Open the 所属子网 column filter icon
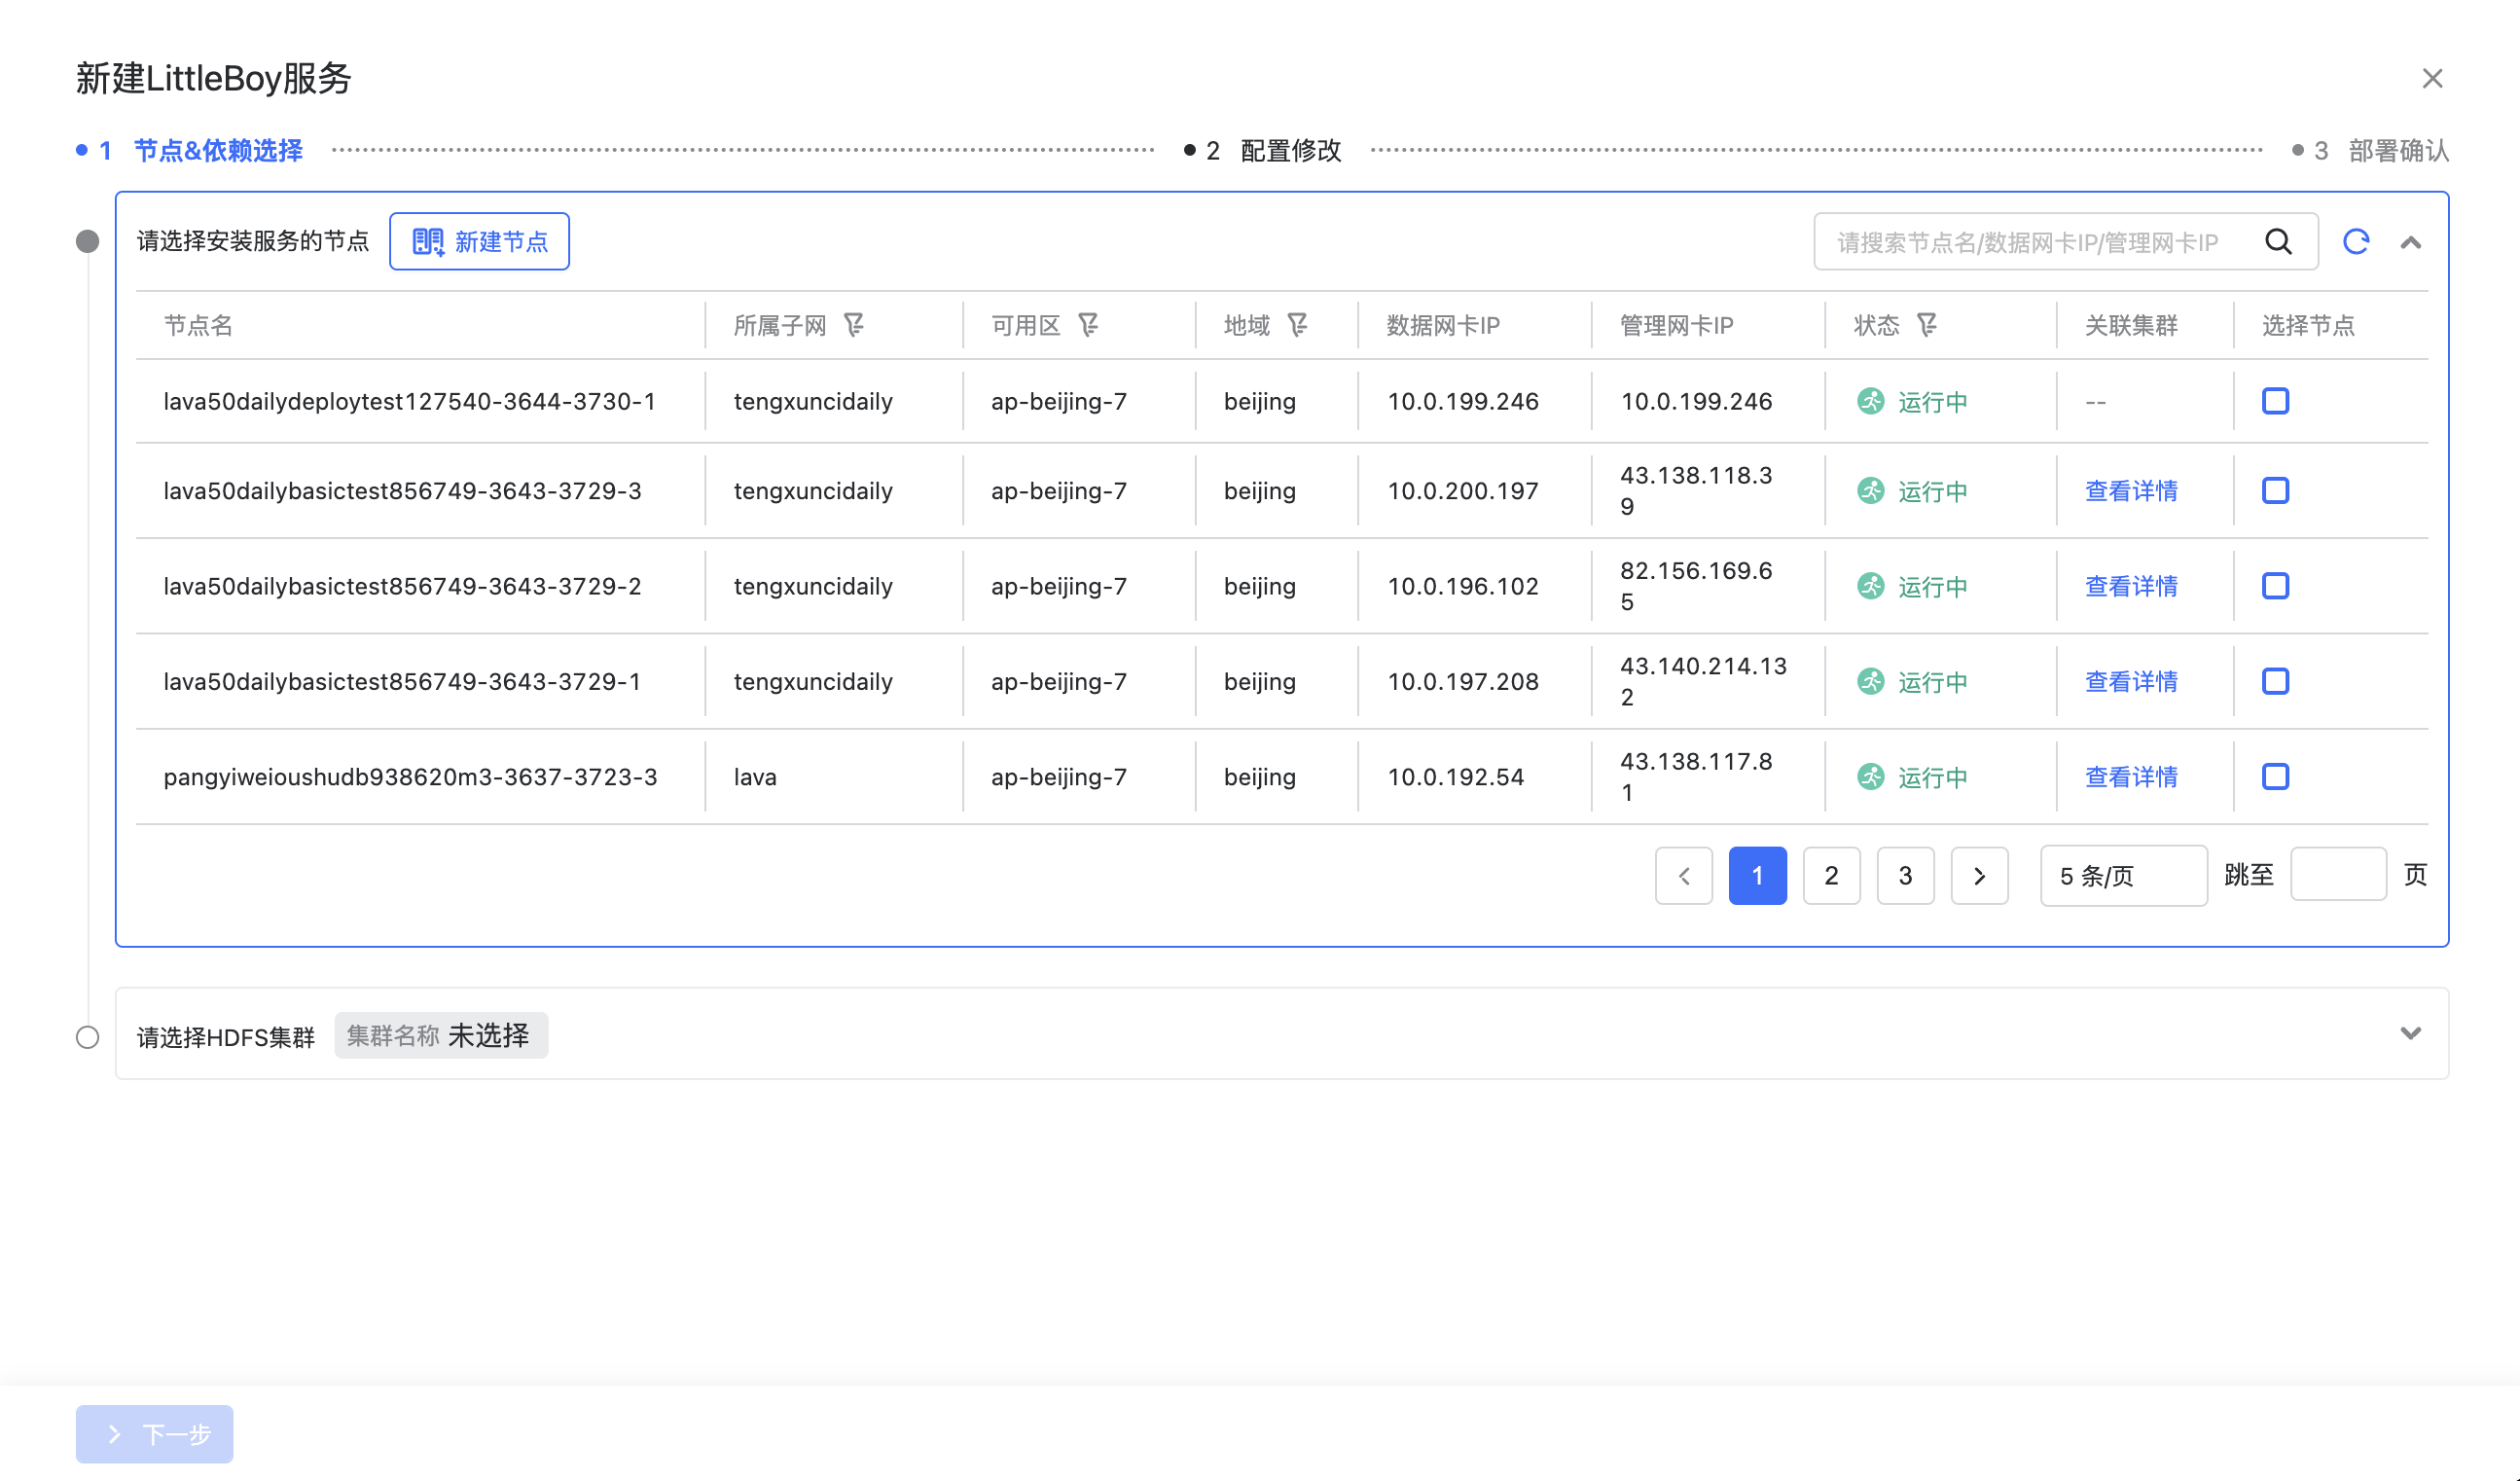Viewport: 2520px width, 1481px height. coord(854,325)
